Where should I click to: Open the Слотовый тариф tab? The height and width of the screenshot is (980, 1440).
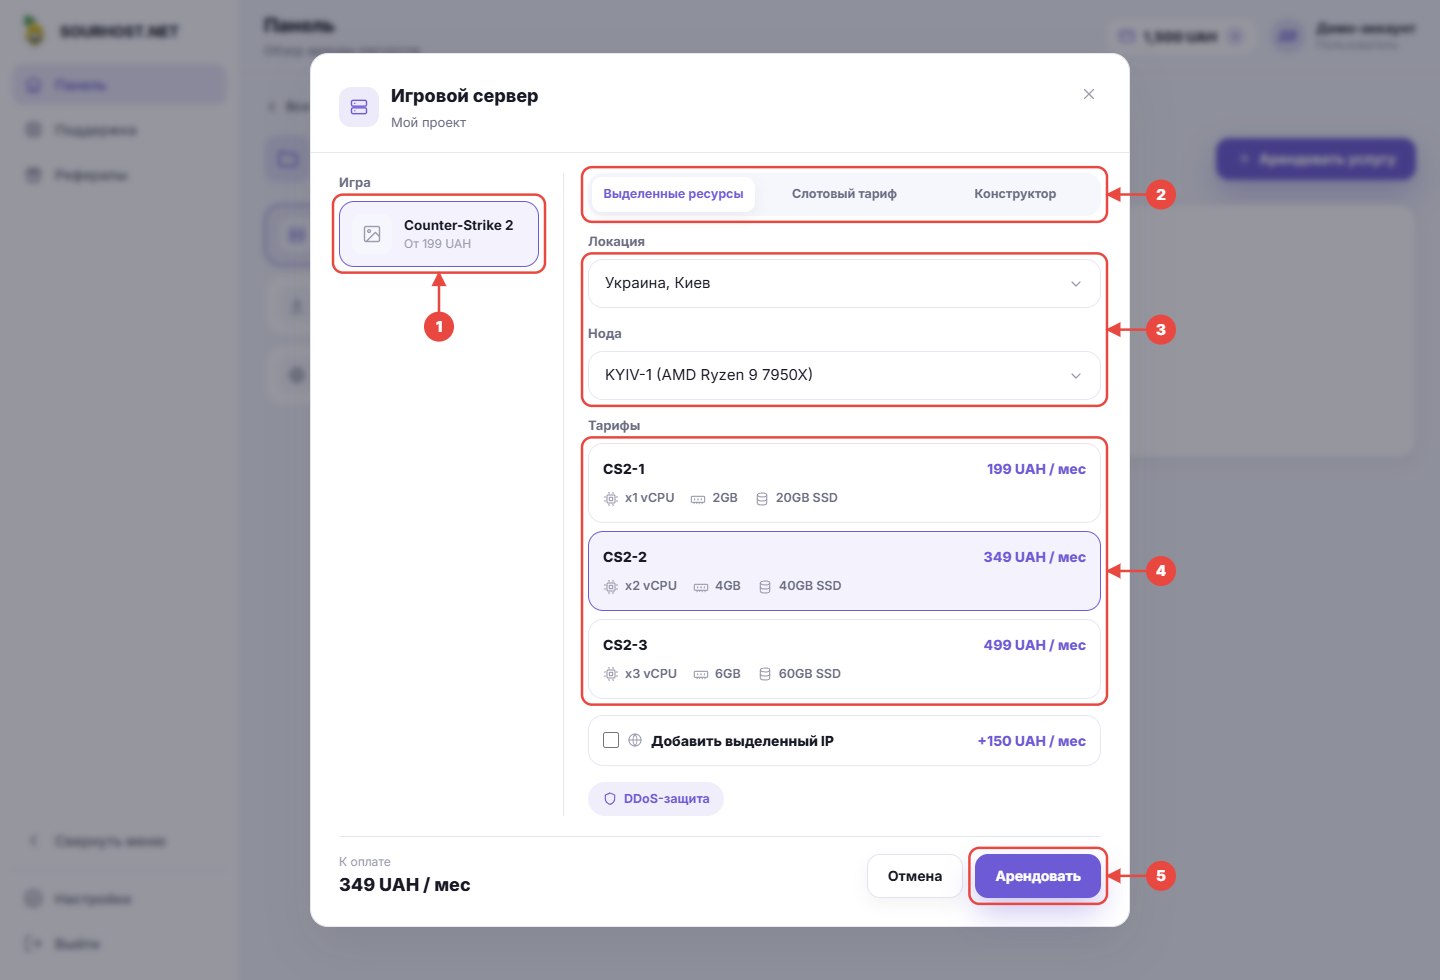click(x=844, y=194)
